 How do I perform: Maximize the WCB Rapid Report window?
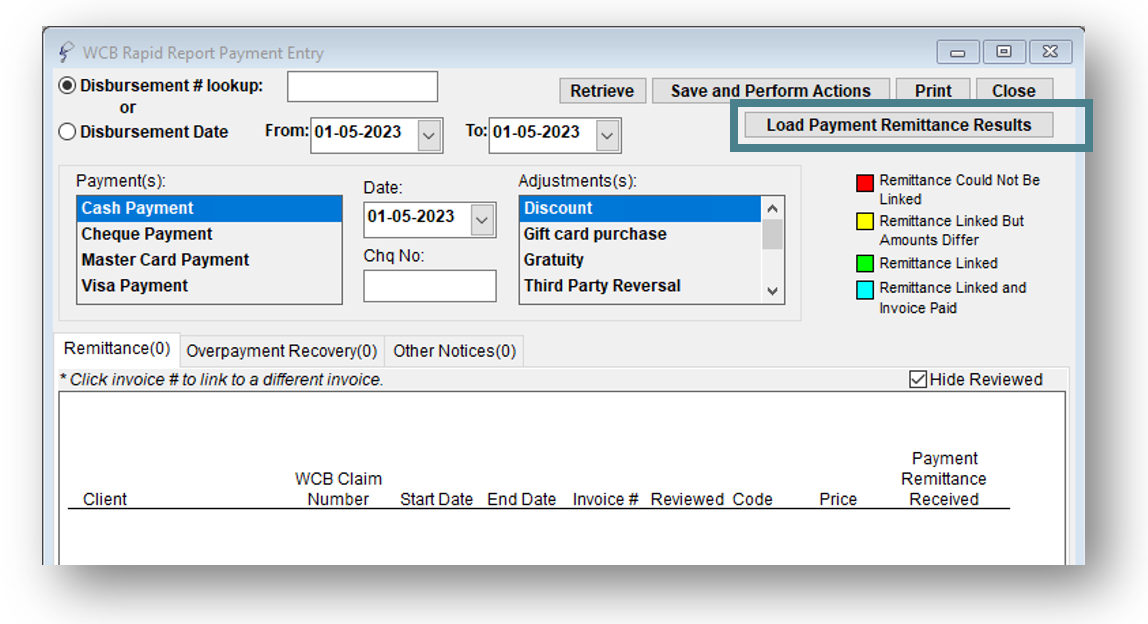[1004, 51]
